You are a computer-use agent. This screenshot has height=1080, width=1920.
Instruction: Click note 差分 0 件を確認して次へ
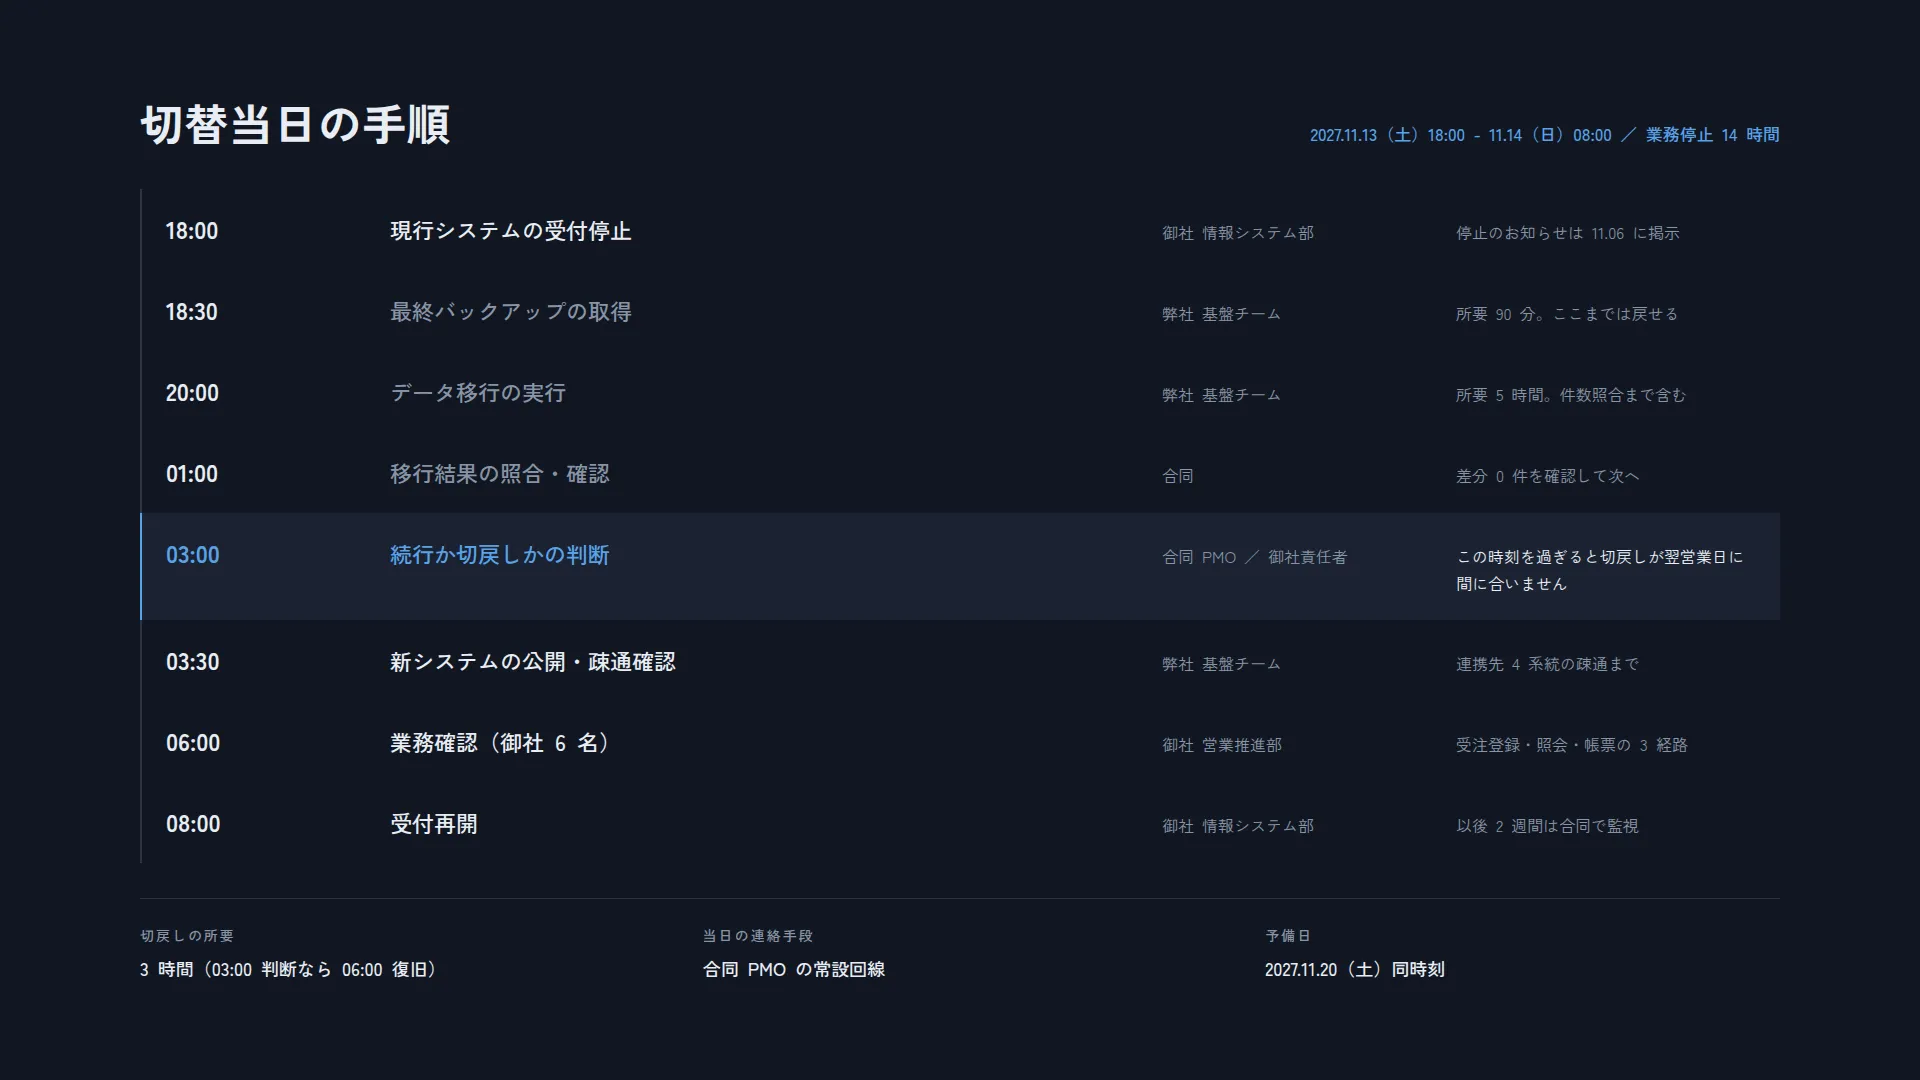1548,476
